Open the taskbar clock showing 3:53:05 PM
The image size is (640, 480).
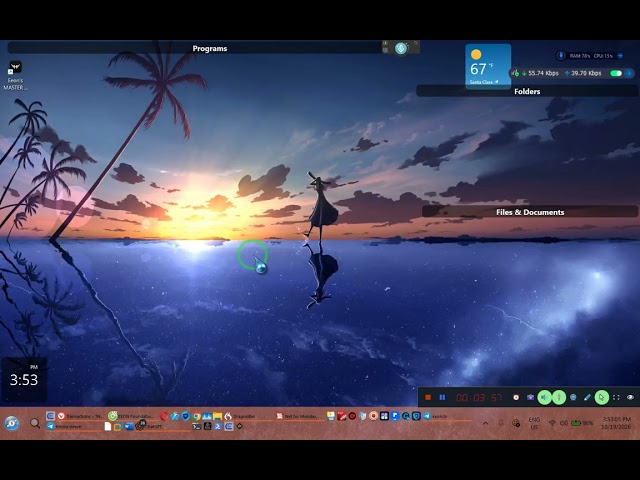coord(616,423)
